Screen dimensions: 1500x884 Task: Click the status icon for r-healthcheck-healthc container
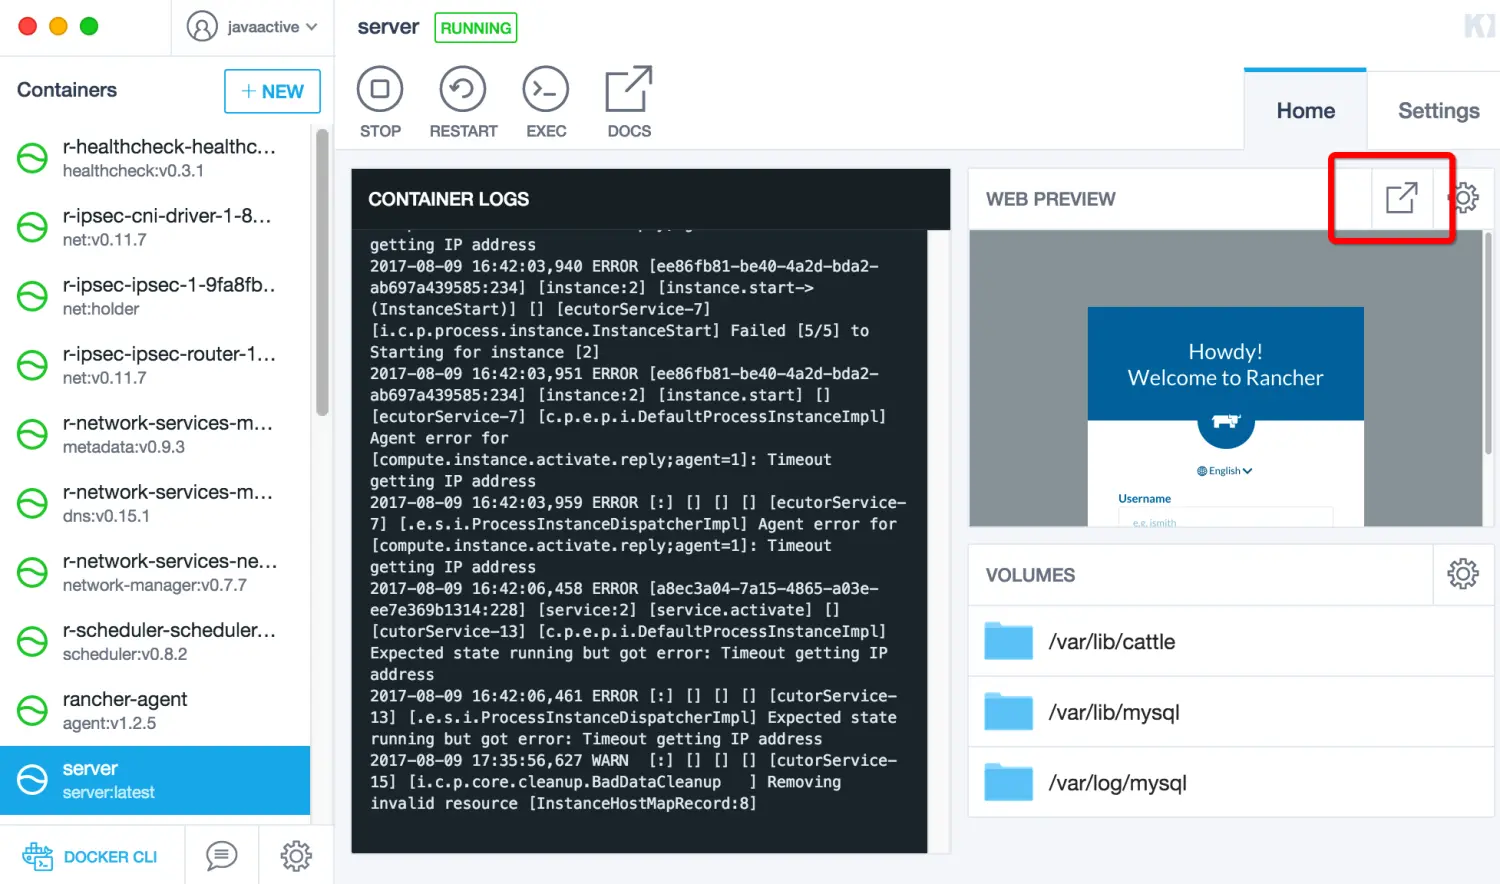(x=32, y=158)
